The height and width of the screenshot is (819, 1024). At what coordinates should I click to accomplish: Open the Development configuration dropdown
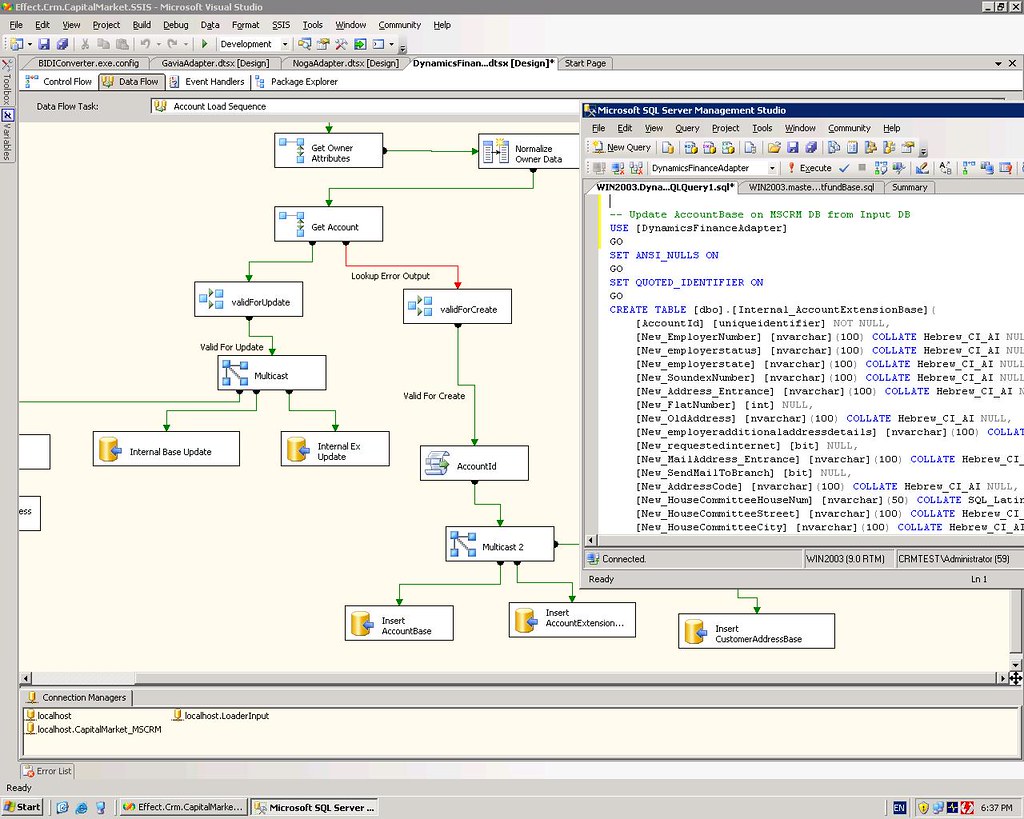[x=285, y=44]
